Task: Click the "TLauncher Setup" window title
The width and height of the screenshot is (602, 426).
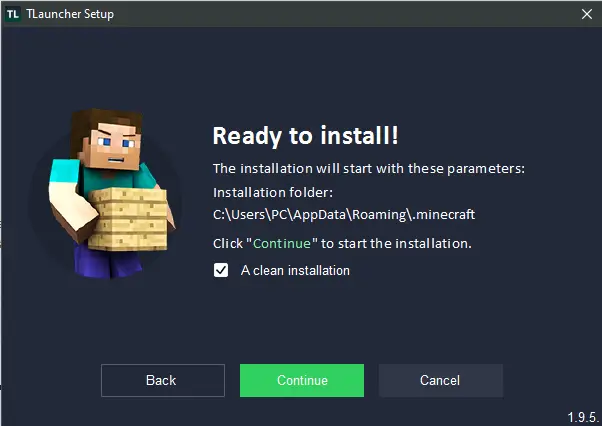Action: click(x=70, y=14)
